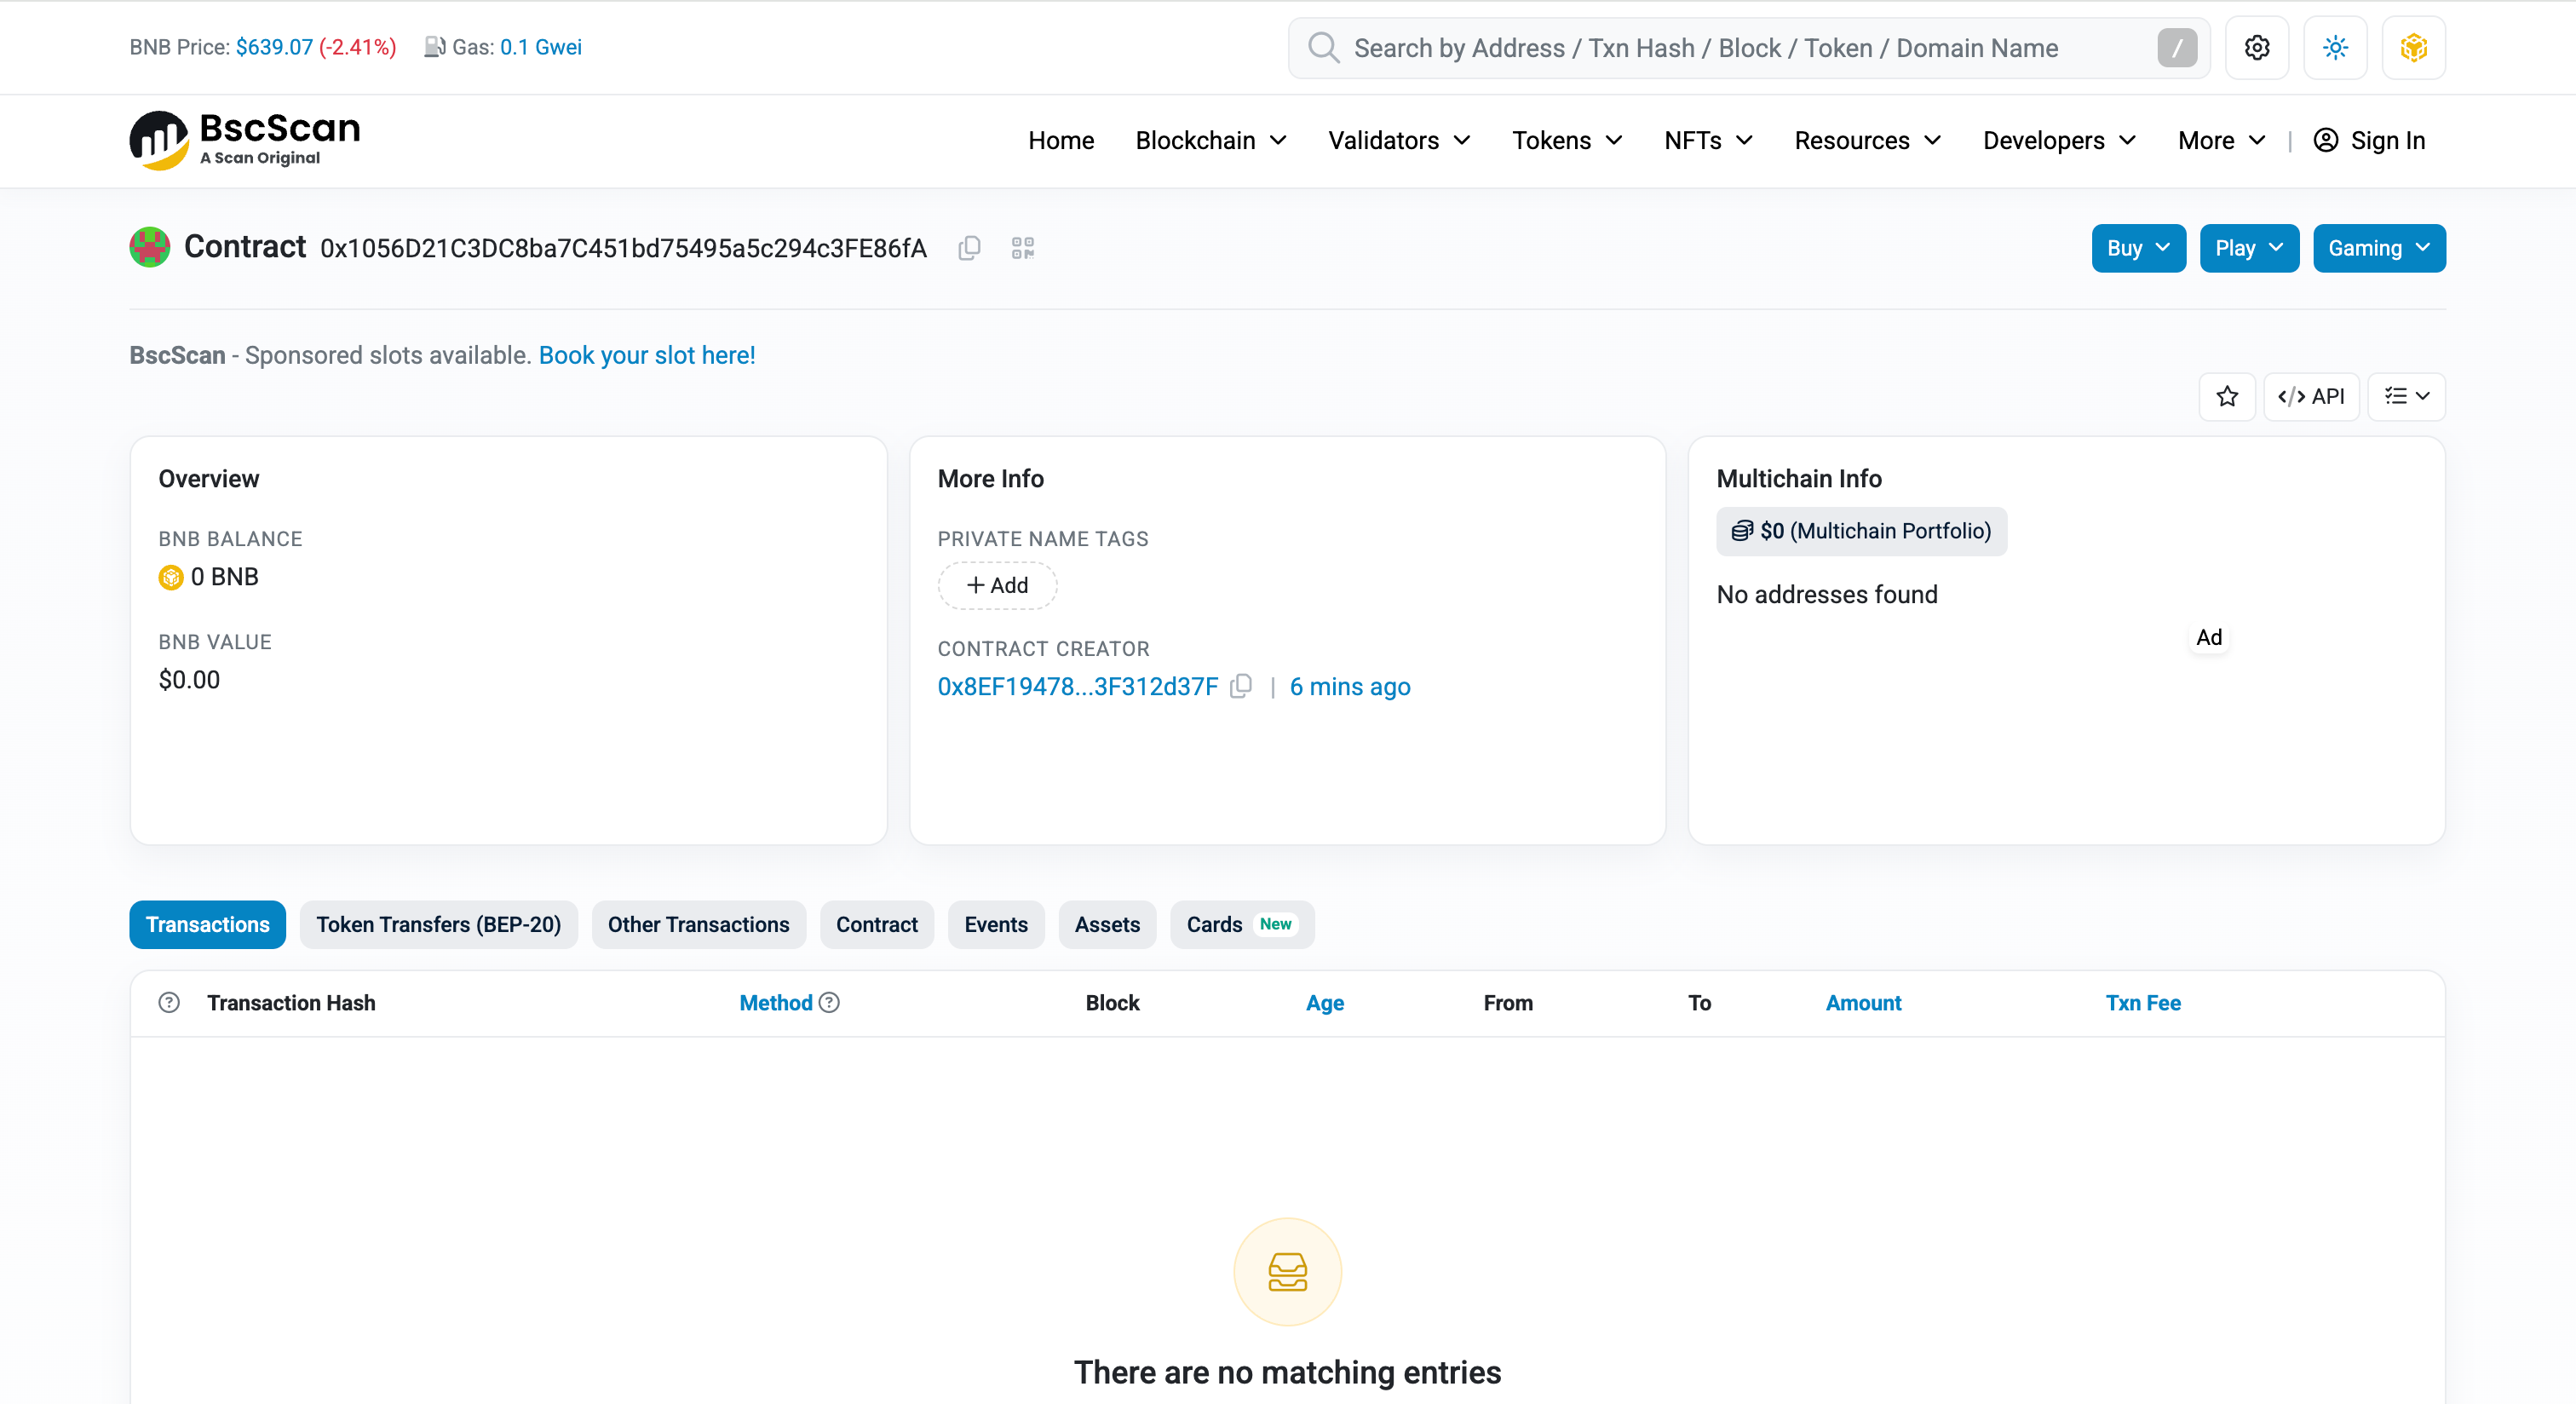2576x1404 pixels.
Task: Add contract to watchlist star
Action: (2227, 397)
